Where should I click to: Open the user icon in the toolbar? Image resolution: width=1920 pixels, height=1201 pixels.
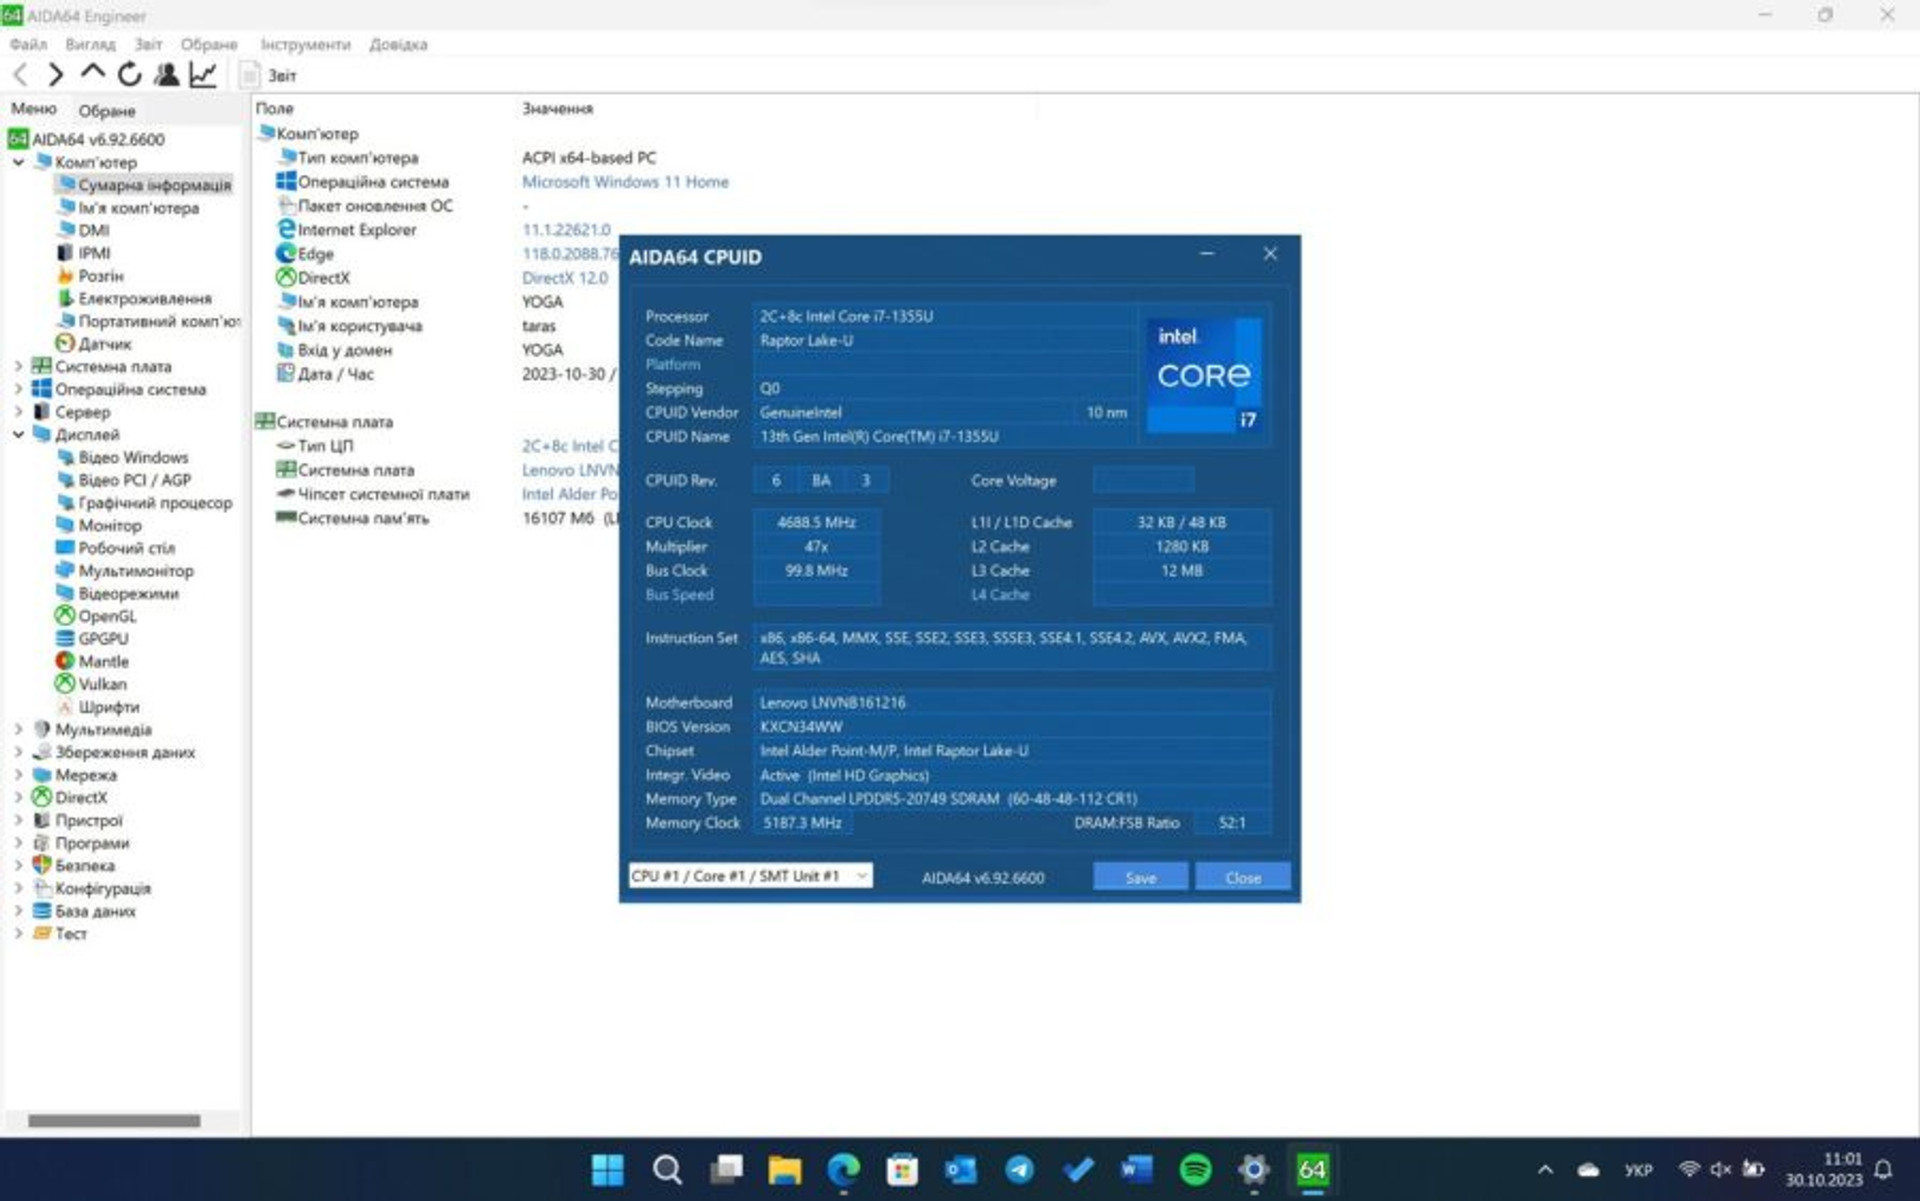(167, 74)
